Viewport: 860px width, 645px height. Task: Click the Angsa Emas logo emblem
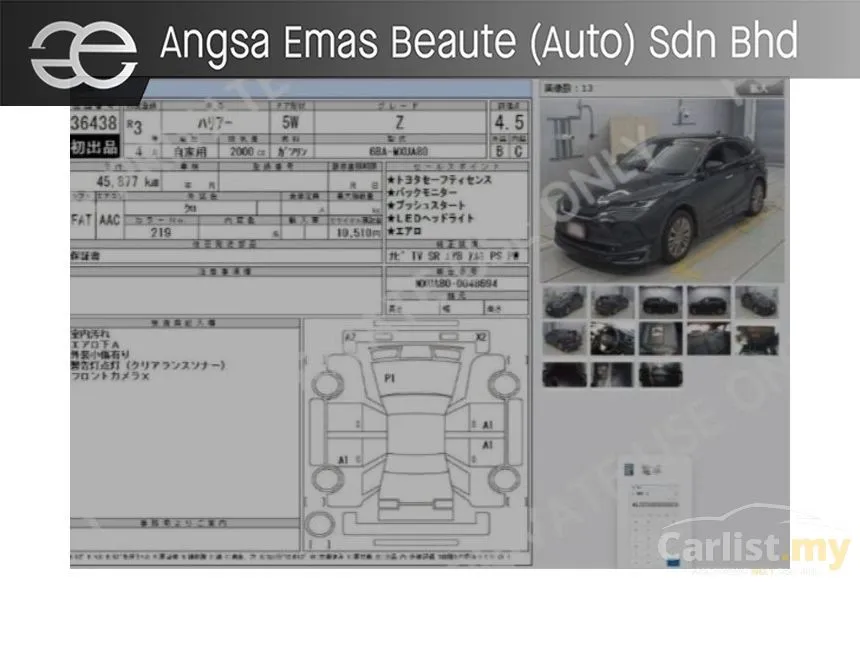pyautogui.click(x=83, y=54)
